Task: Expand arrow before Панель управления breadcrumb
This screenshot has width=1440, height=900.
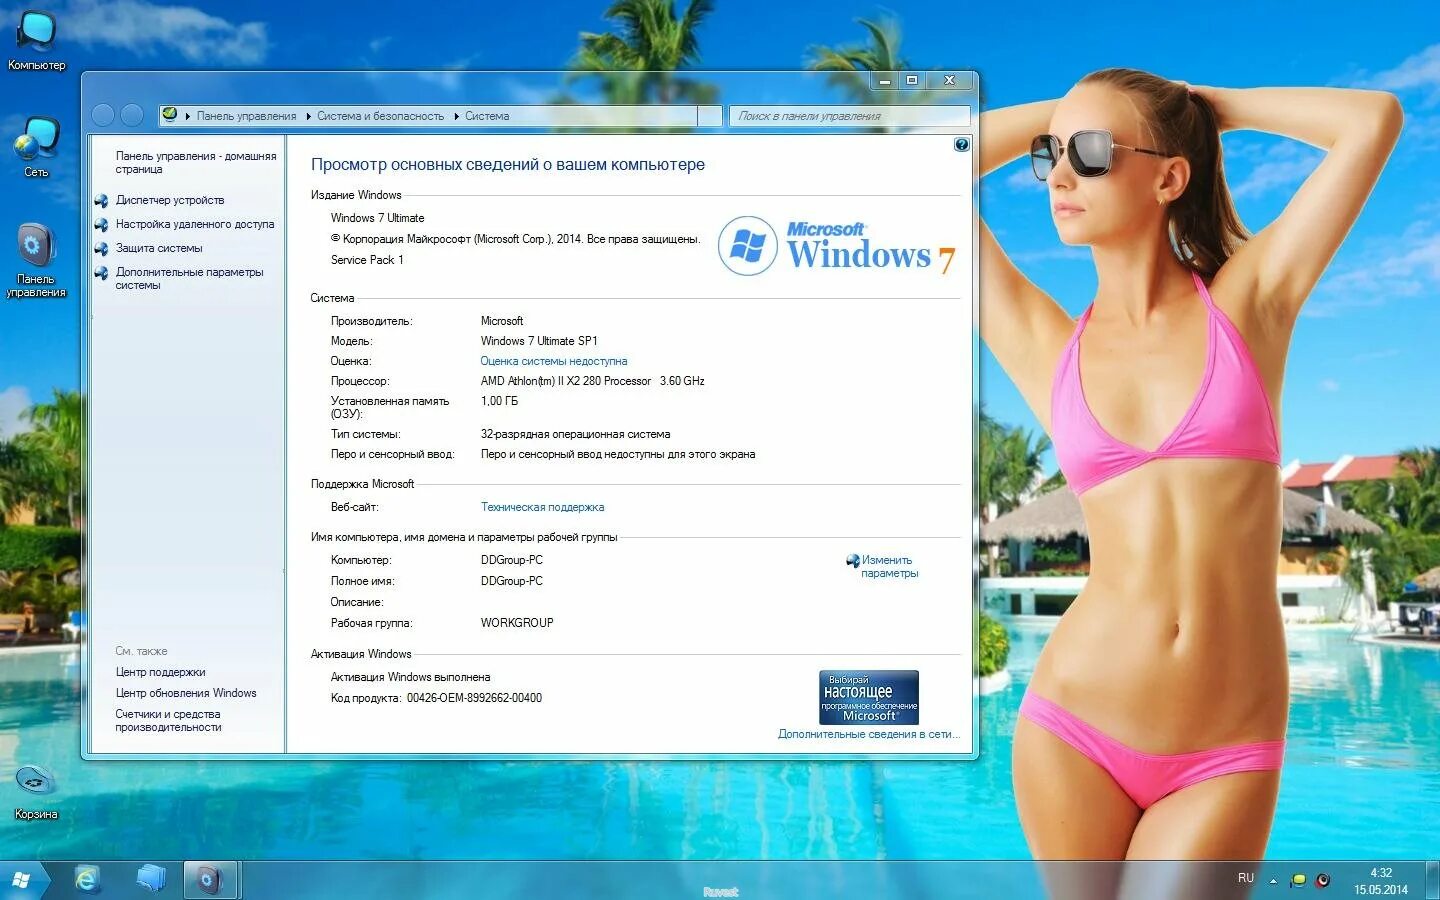Action: tap(188, 116)
